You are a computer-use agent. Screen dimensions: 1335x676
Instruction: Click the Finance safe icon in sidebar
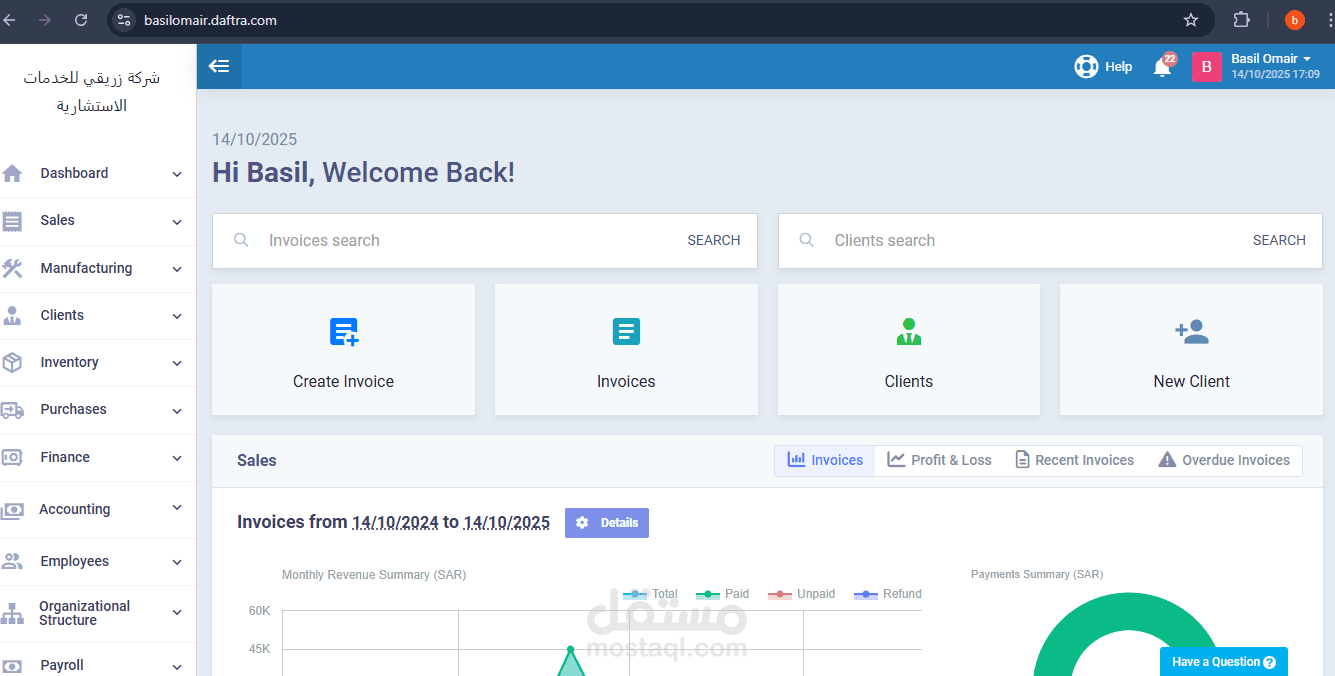pyautogui.click(x=12, y=457)
